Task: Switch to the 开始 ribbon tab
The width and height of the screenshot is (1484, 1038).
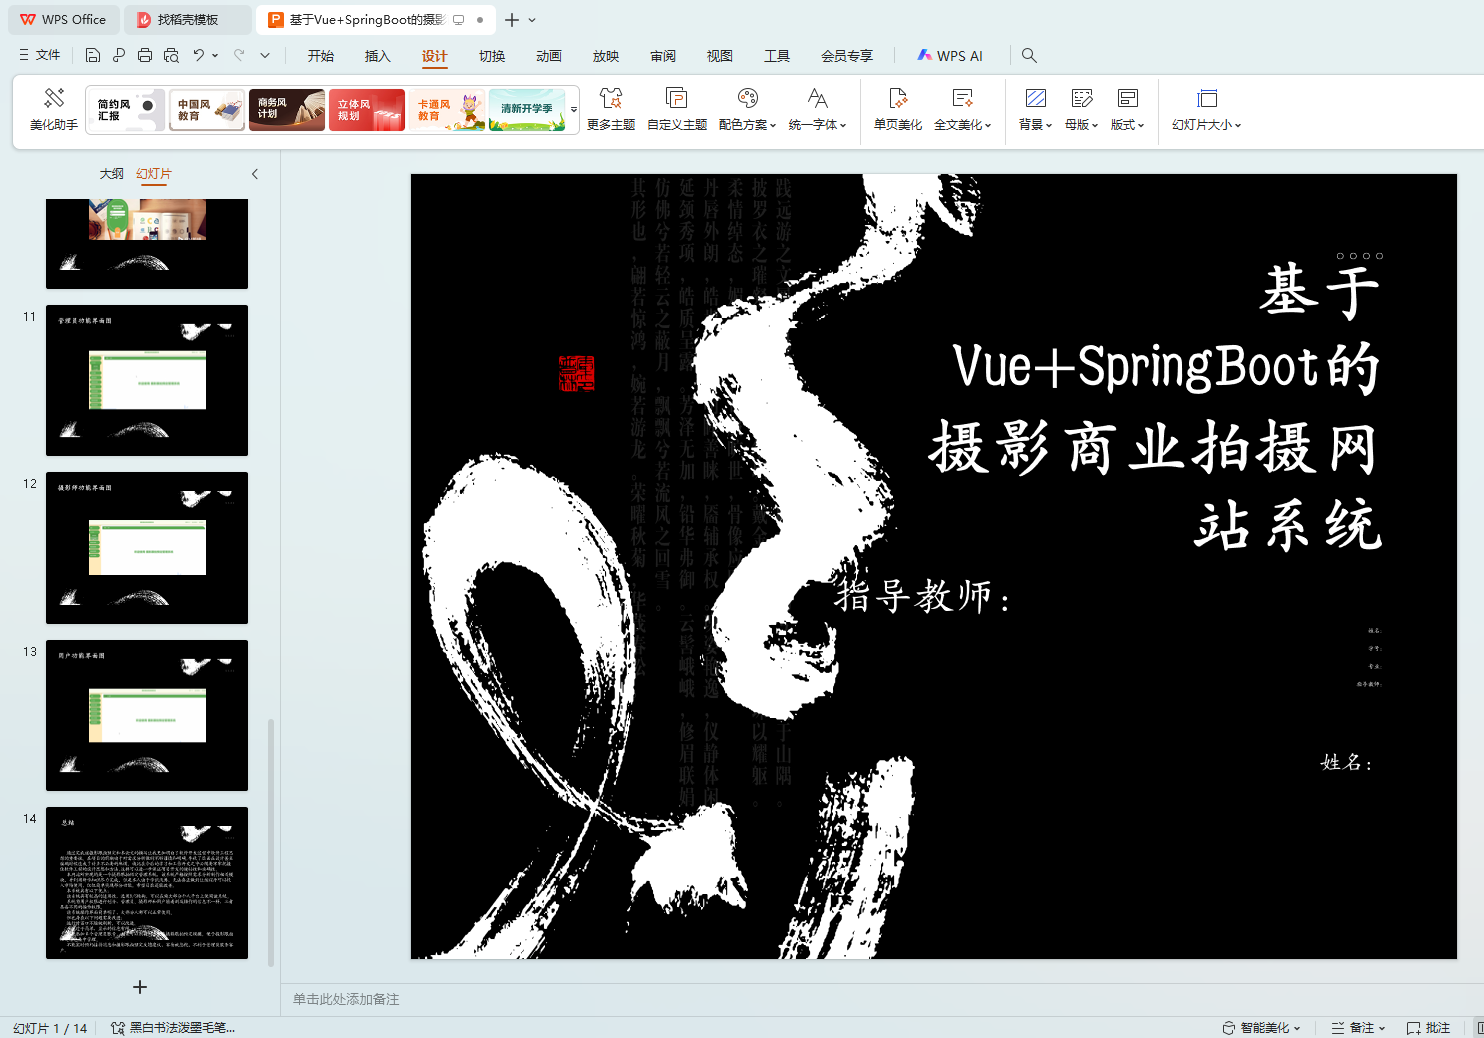Action: click(321, 56)
